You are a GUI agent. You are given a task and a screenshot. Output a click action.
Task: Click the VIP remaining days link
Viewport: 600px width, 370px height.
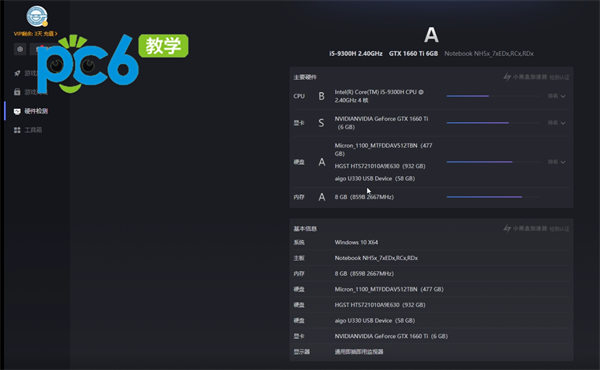(x=36, y=34)
